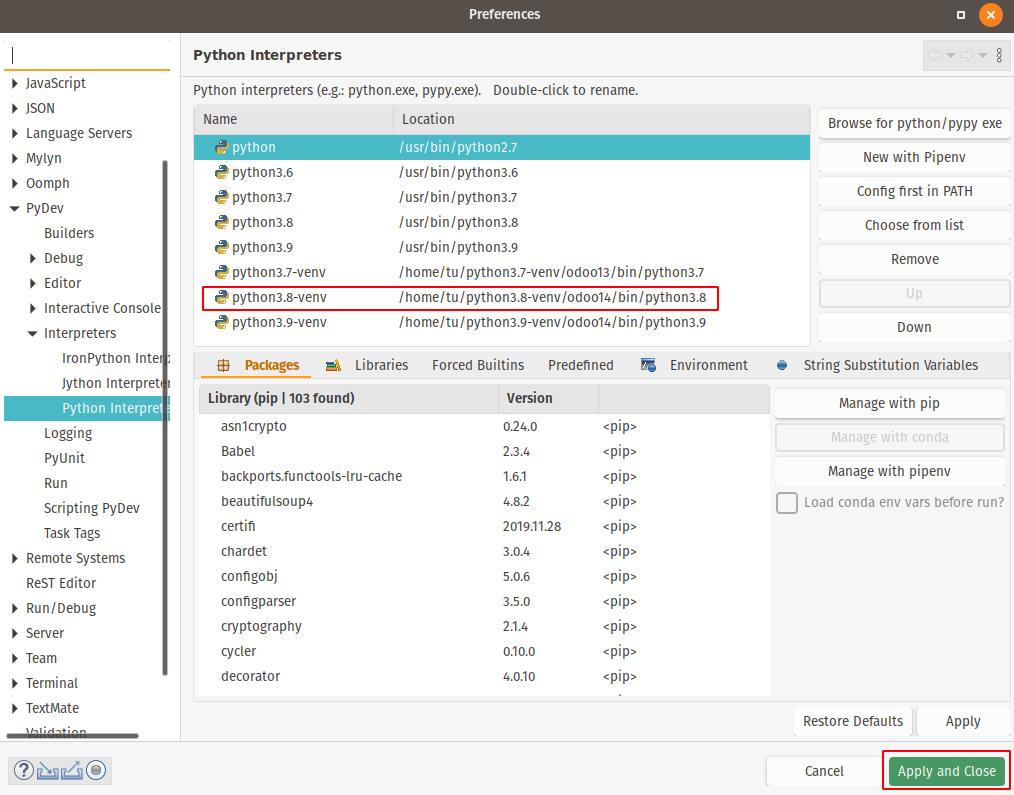
Task: Click the oomph preference recorder icon
Action: [96, 770]
